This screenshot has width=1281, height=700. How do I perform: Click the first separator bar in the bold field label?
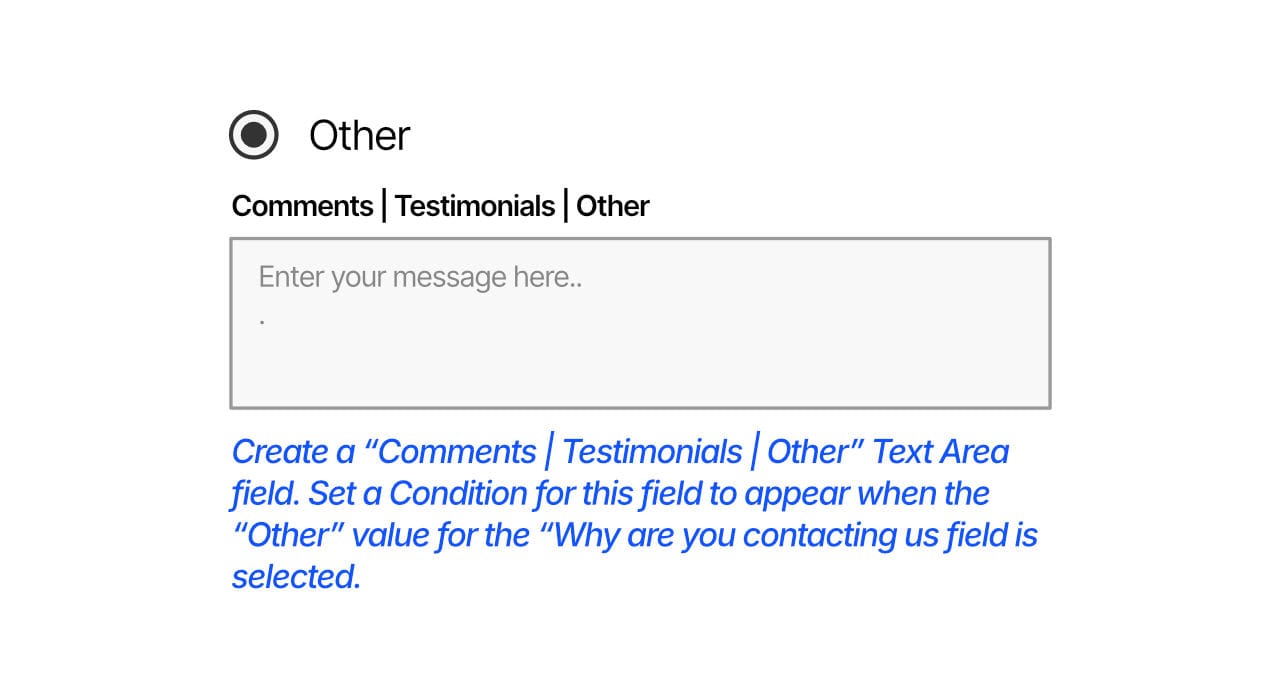click(384, 206)
